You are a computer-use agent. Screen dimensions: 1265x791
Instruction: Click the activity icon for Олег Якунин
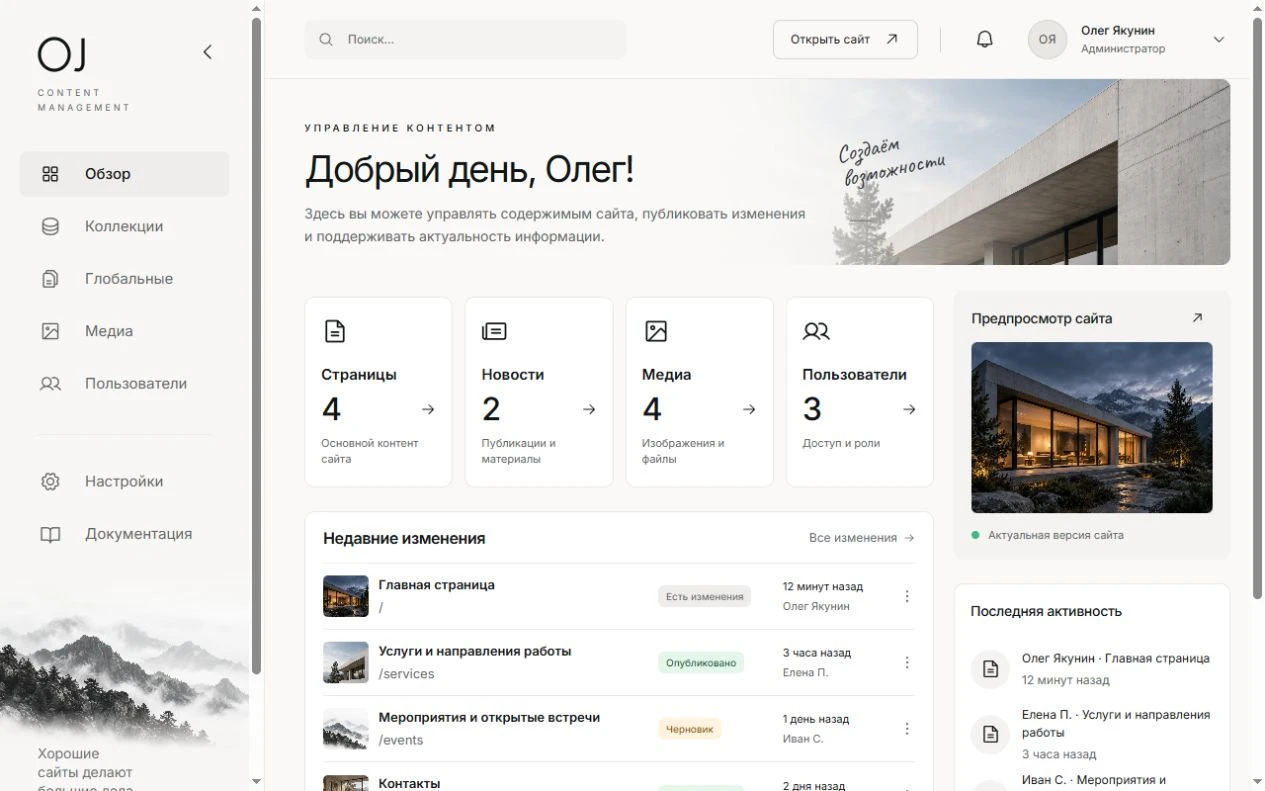pyautogui.click(x=990, y=669)
